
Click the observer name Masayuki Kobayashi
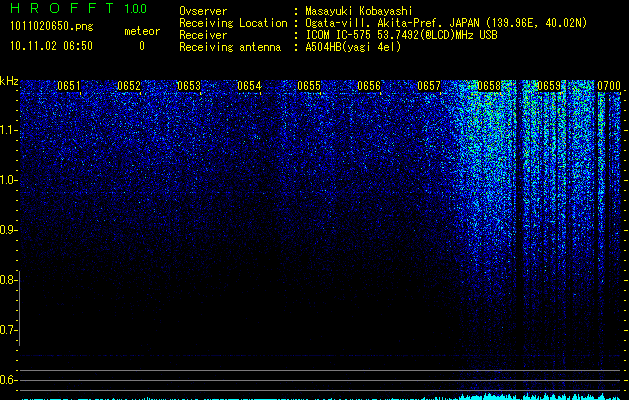pyautogui.click(x=359, y=11)
